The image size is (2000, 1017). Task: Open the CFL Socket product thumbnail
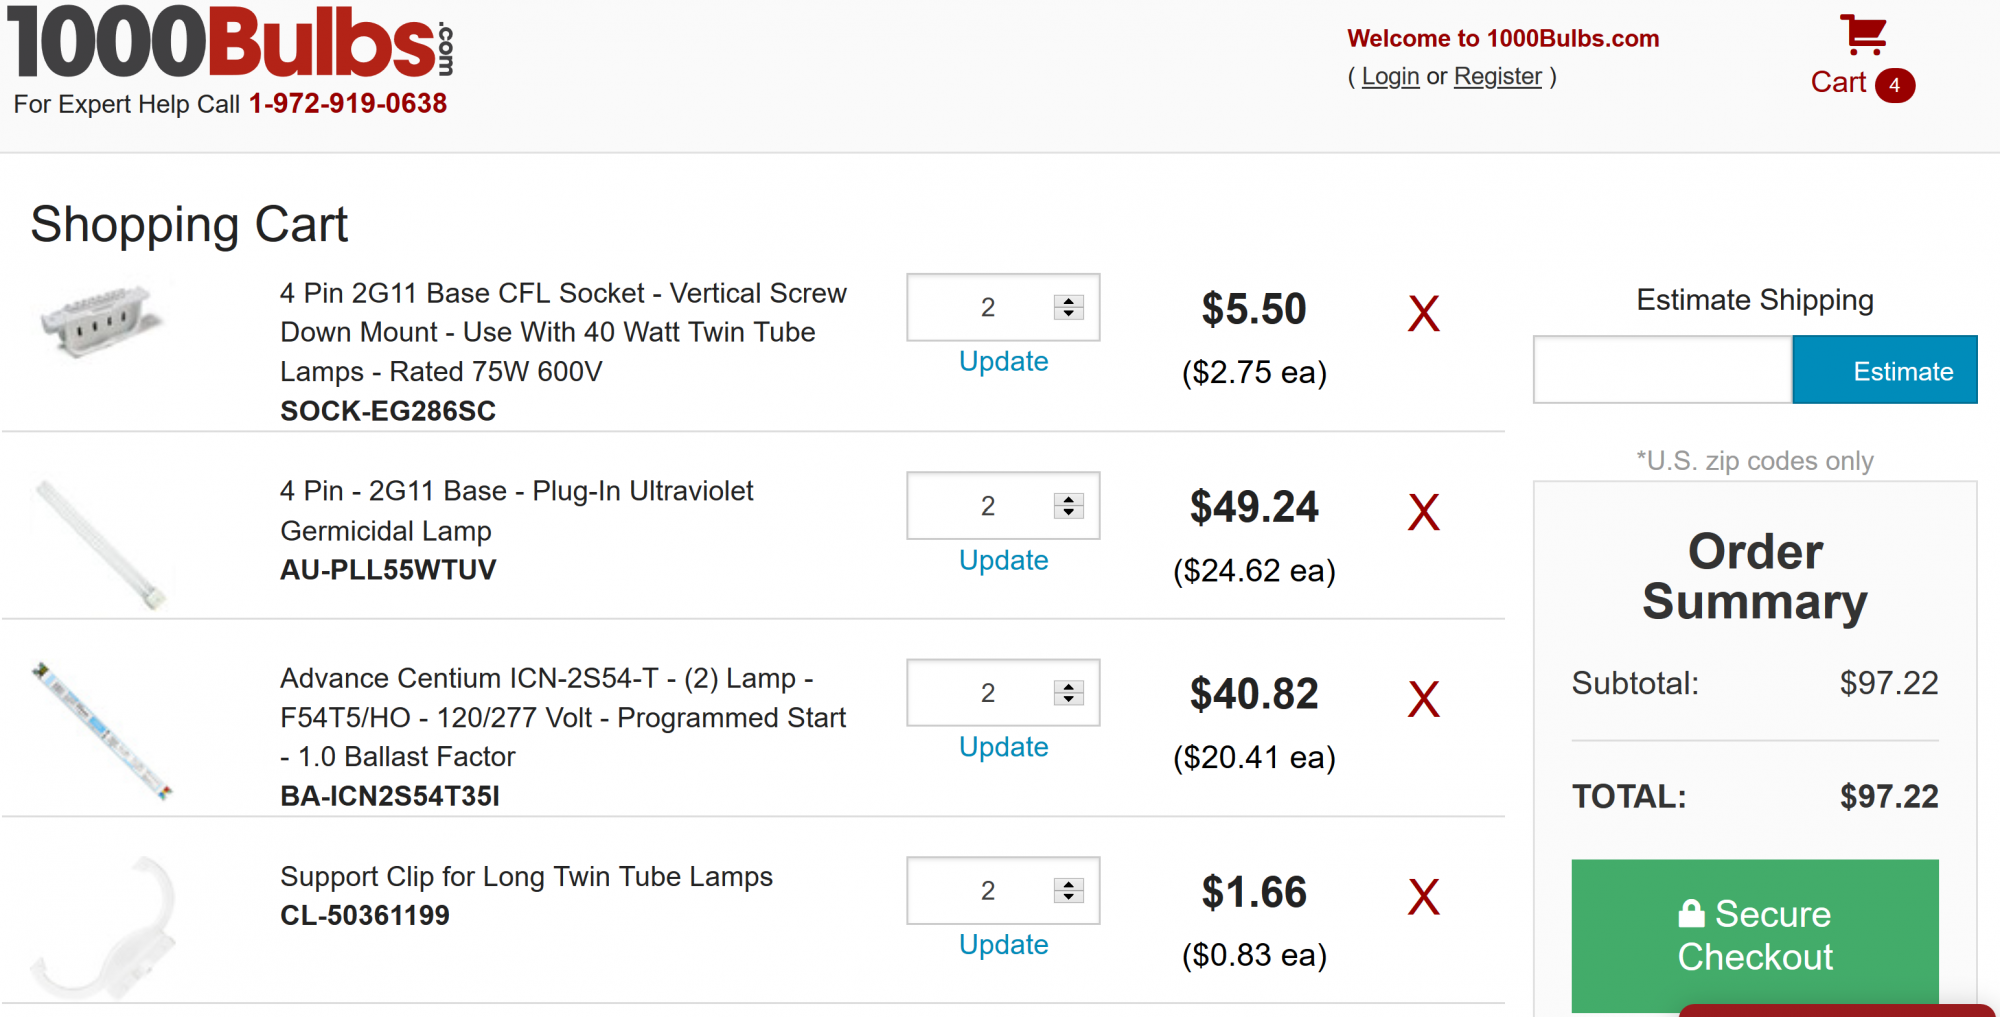point(102,321)
